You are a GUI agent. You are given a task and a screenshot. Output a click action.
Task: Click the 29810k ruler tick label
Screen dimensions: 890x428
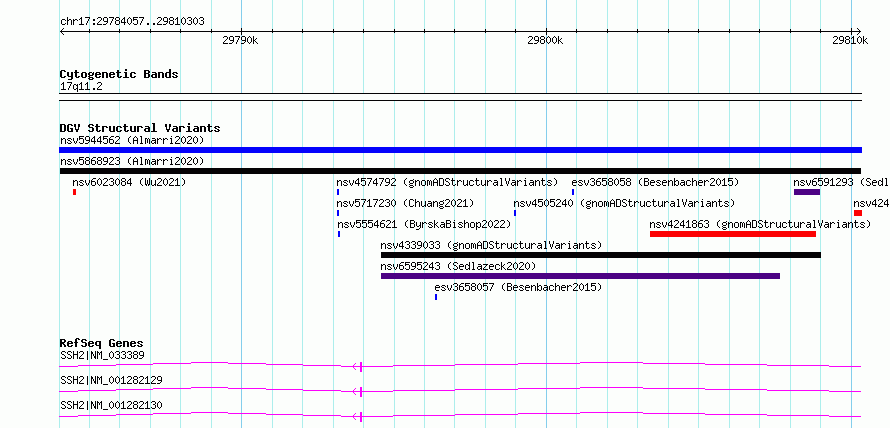(x=850, y=40)
